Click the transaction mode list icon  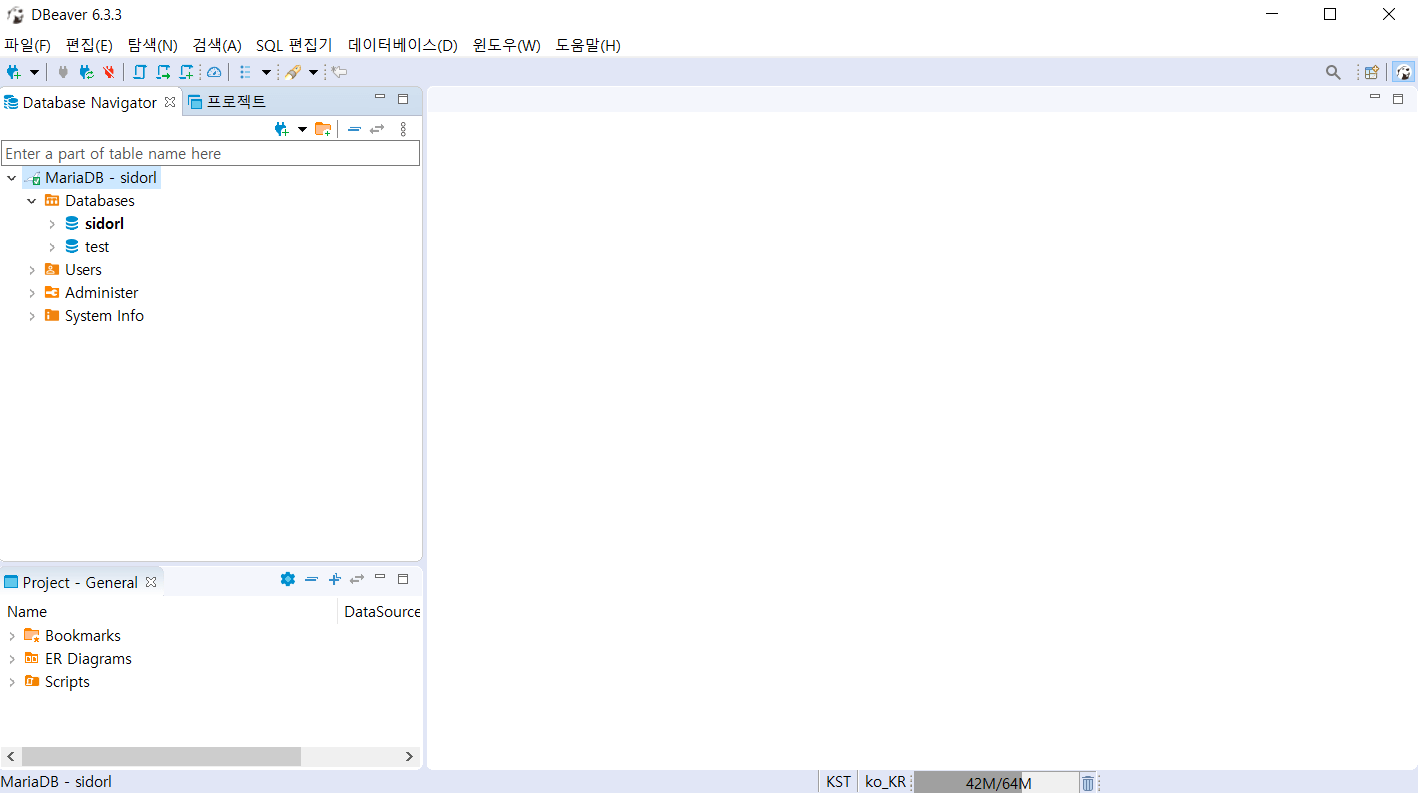[245, 72]
